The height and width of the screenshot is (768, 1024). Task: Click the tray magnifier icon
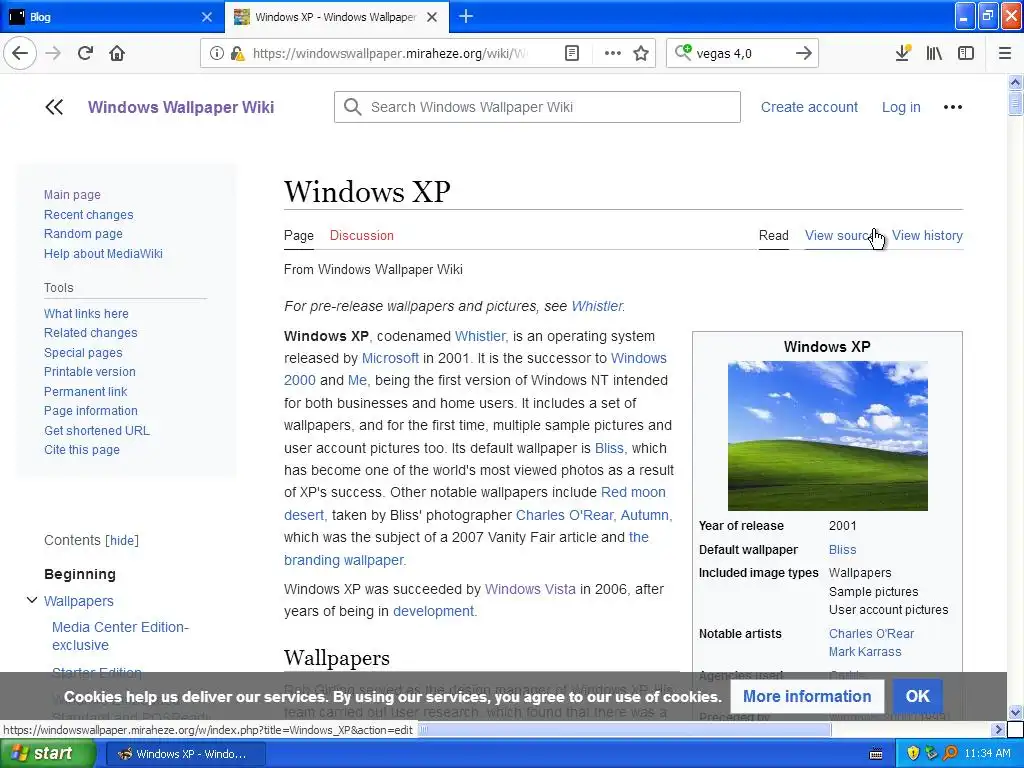point(950,753)
